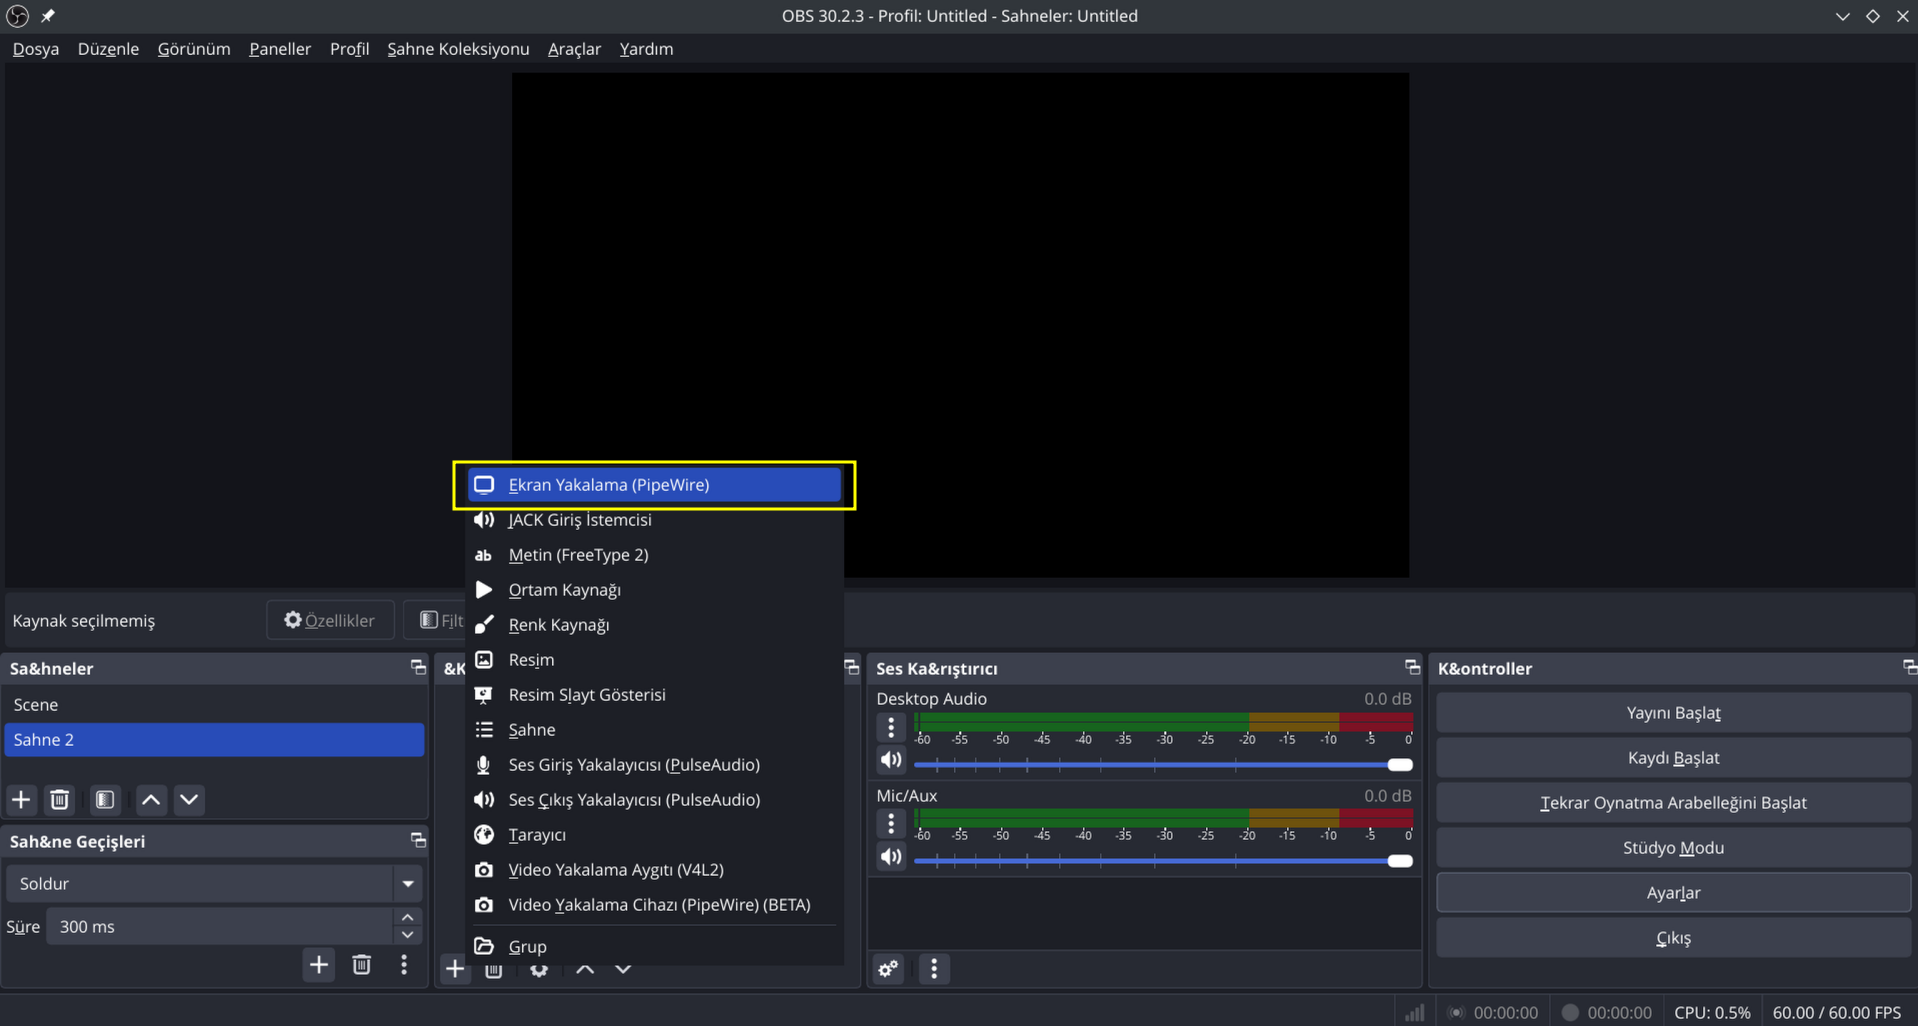Image resolution: width=1918 pixels, height=1026 pixels.
Task: Choose Metin (FreeType 2) source
Action: tap(654, 555)
